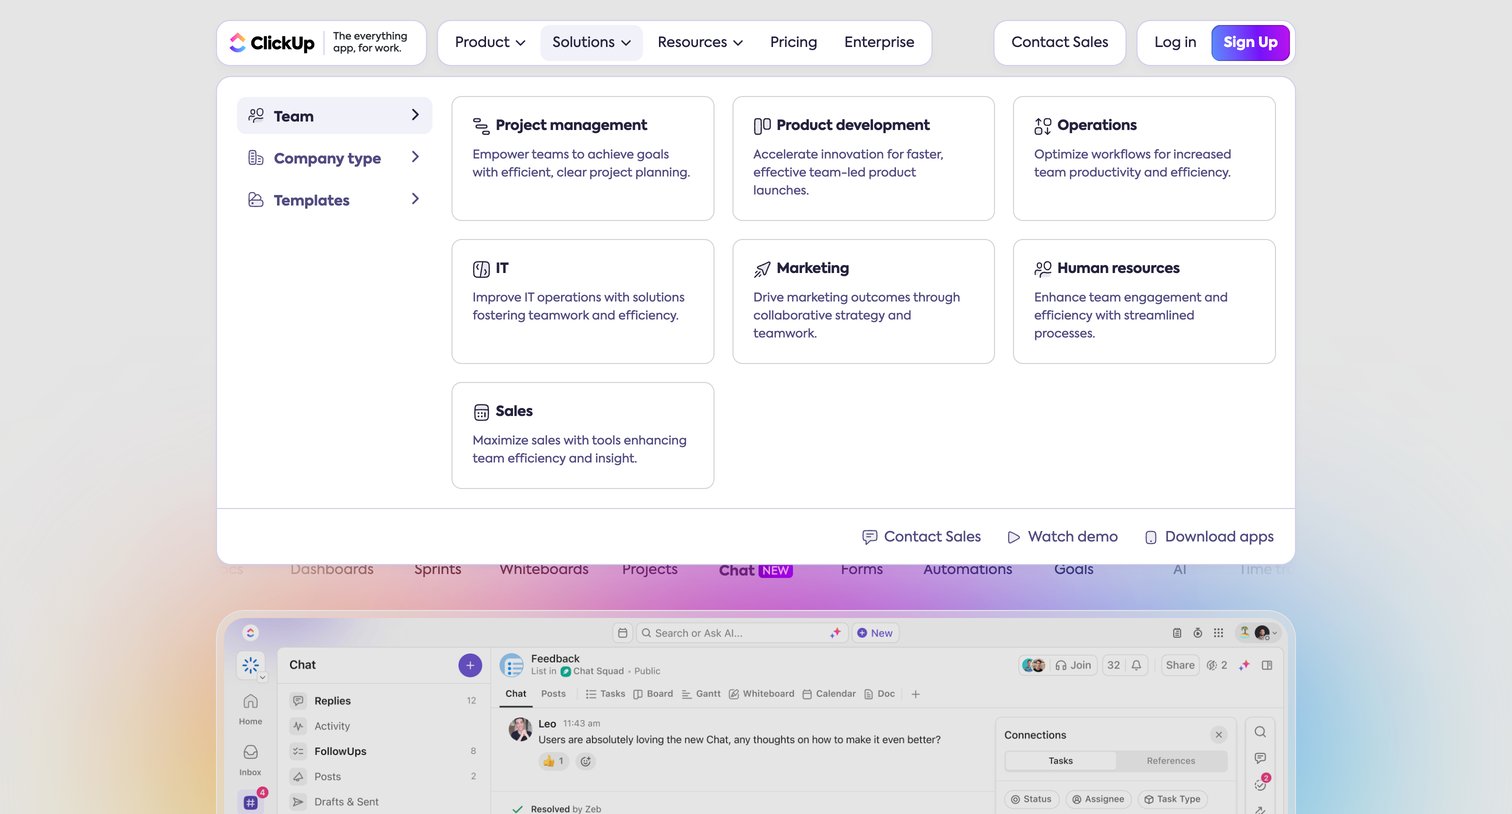This screenshot has width=1512, height=814.
Task: Open the Human resources solution card
Action: point(1144,301)
